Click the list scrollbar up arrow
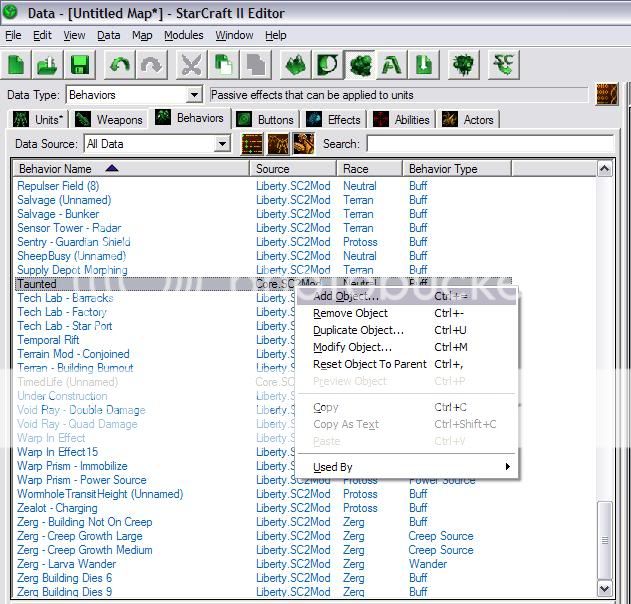The height and width of the screenshot is (604, 631). [x=604, y=169]
